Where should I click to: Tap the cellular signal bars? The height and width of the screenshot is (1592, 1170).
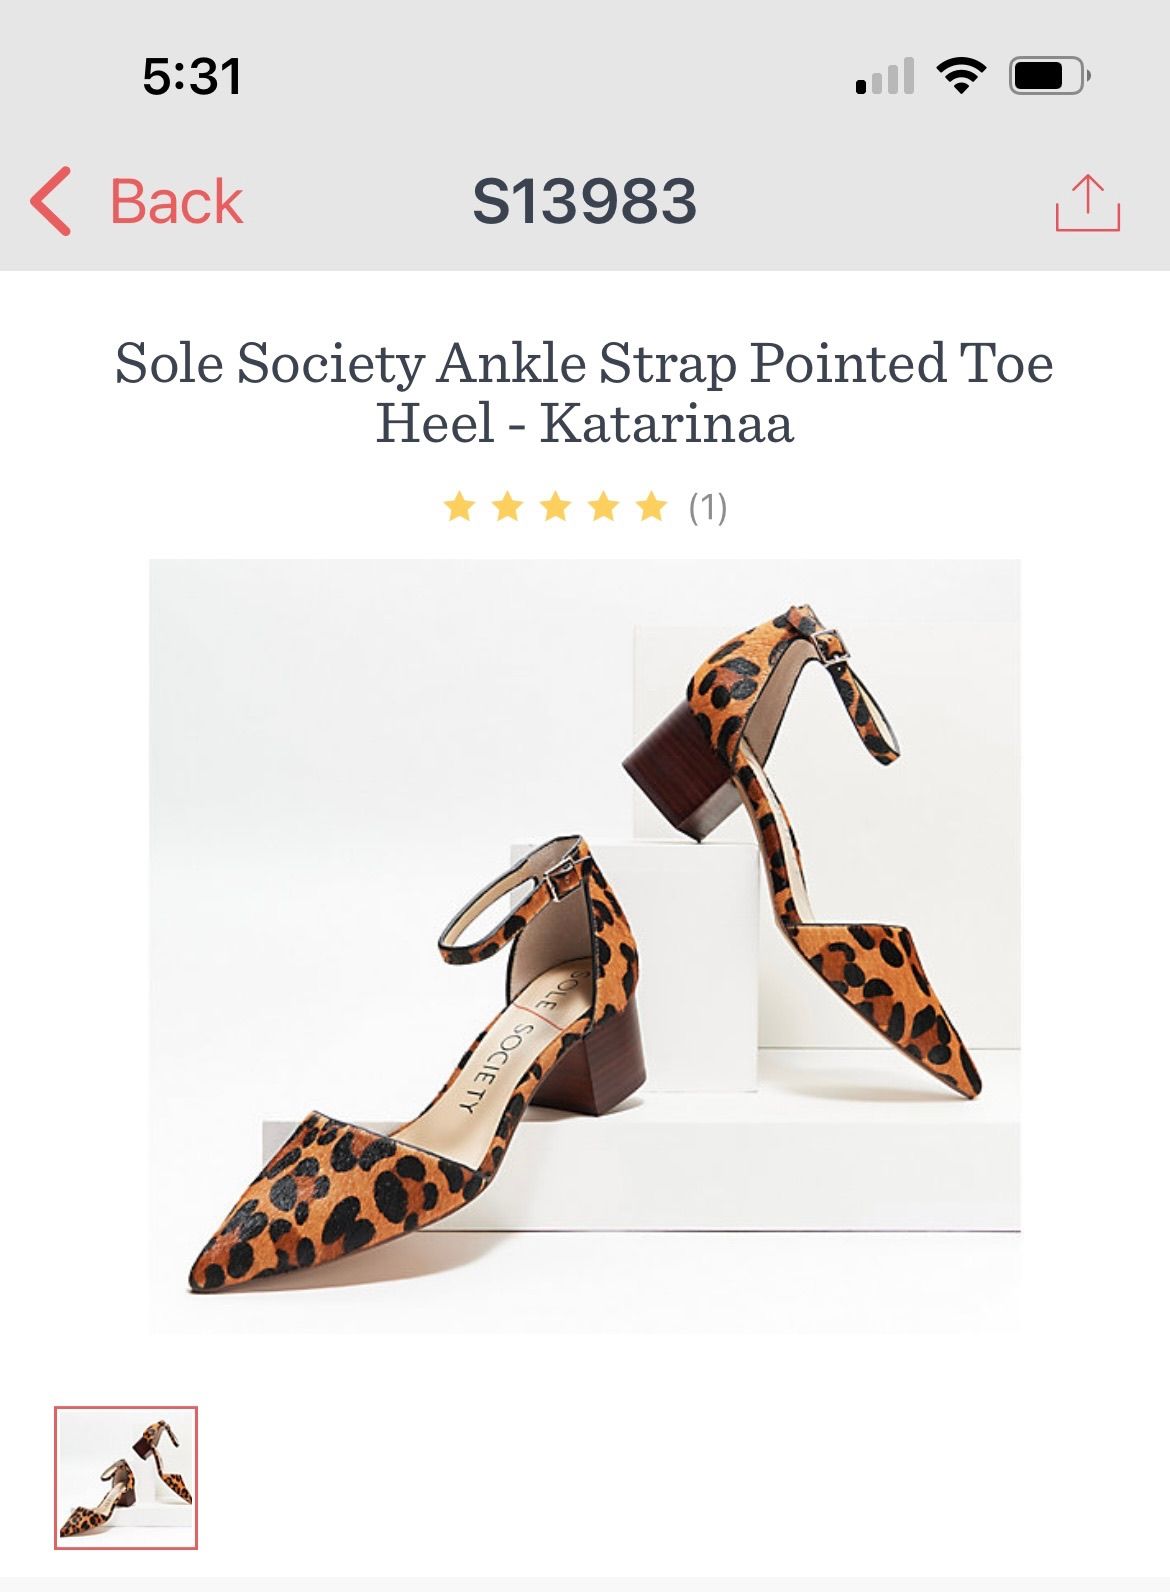pos(885,77)
